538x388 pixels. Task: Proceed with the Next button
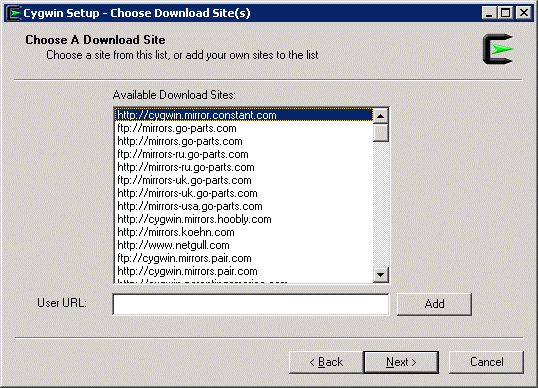point(401,362)
